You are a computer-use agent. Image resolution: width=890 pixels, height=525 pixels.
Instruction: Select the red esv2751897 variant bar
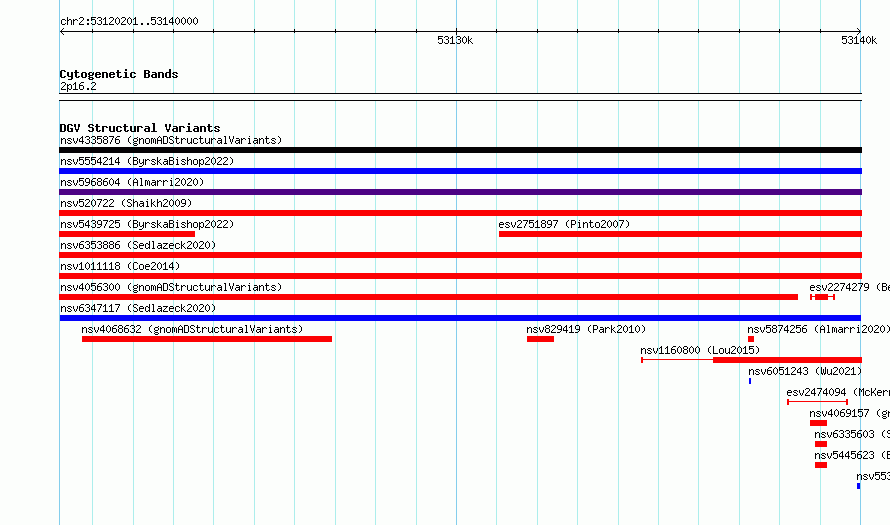[681, 234]
